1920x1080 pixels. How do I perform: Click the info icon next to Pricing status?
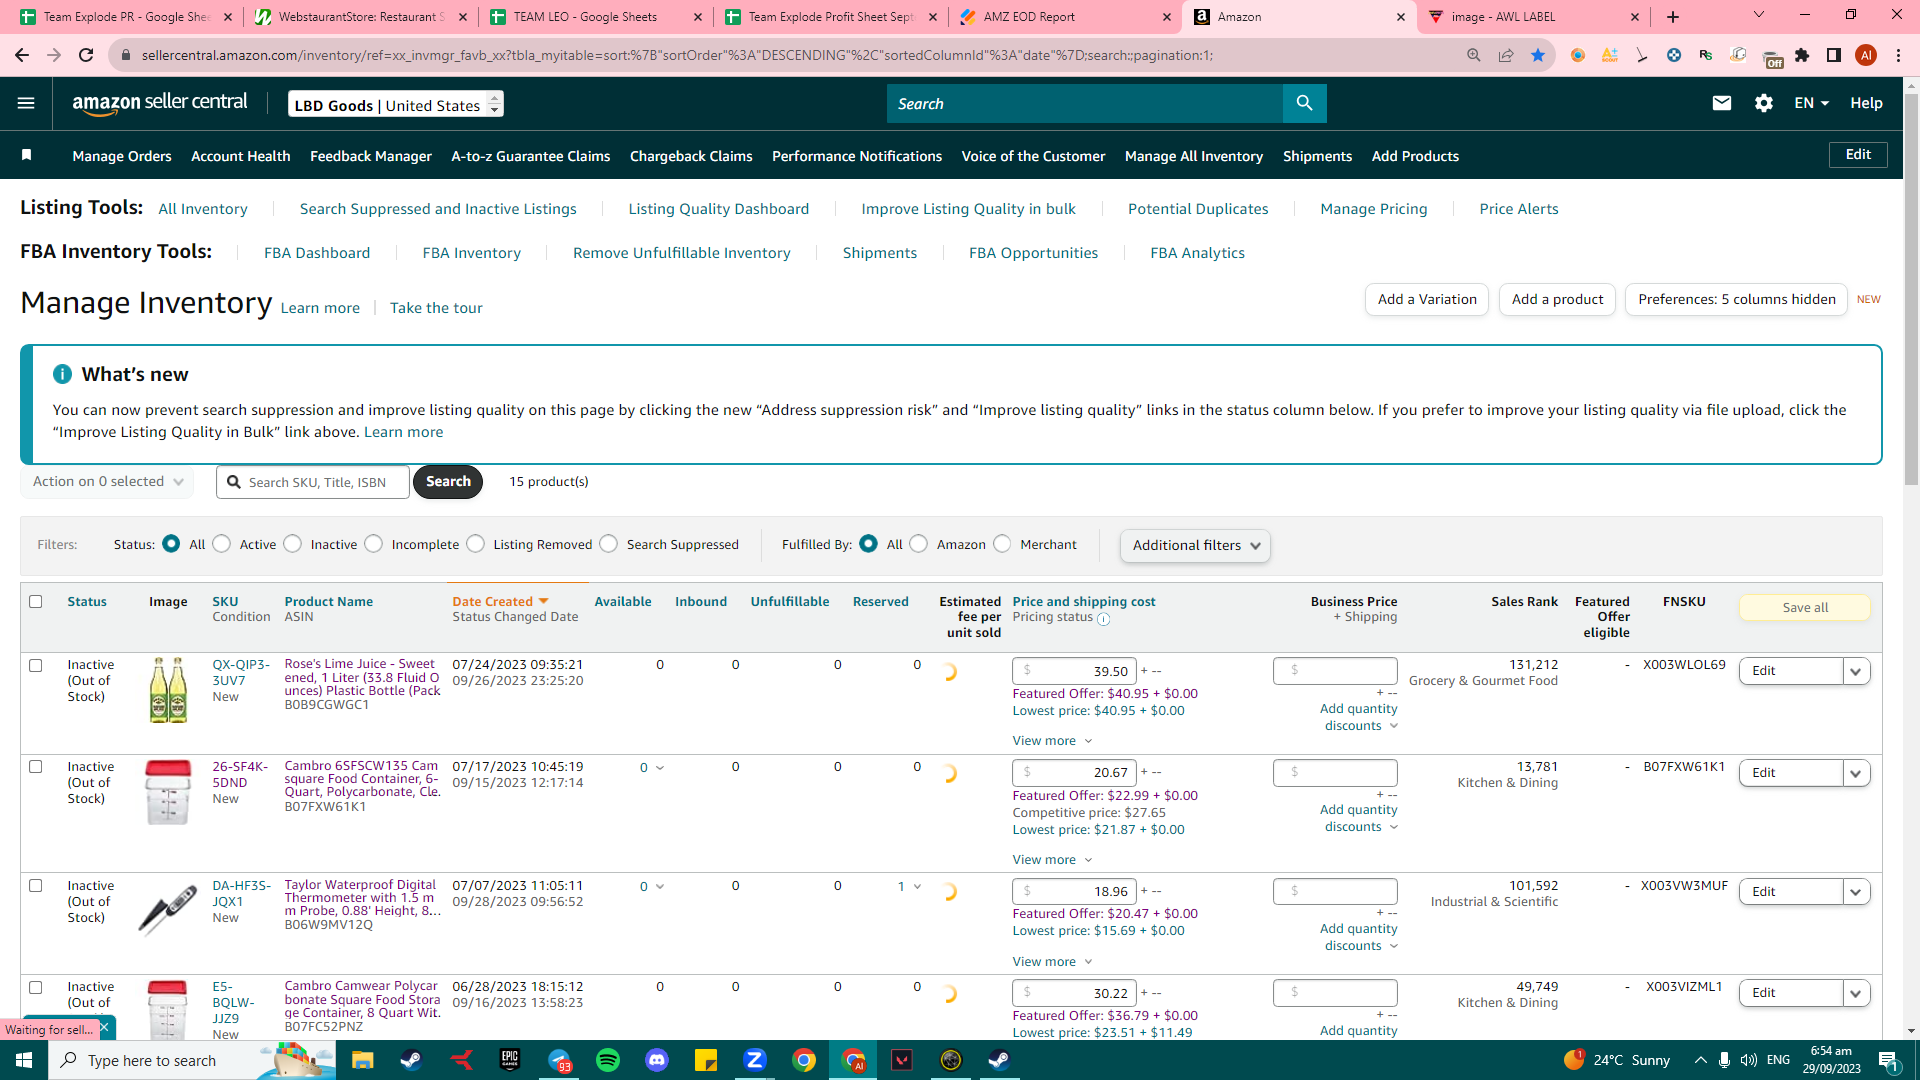tap(1104, 619)
